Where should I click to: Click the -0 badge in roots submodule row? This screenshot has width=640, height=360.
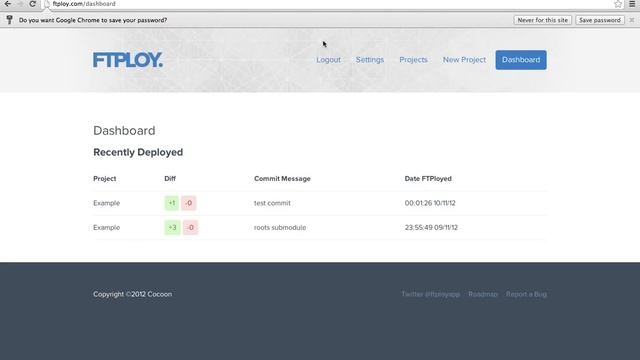point(190,227)
